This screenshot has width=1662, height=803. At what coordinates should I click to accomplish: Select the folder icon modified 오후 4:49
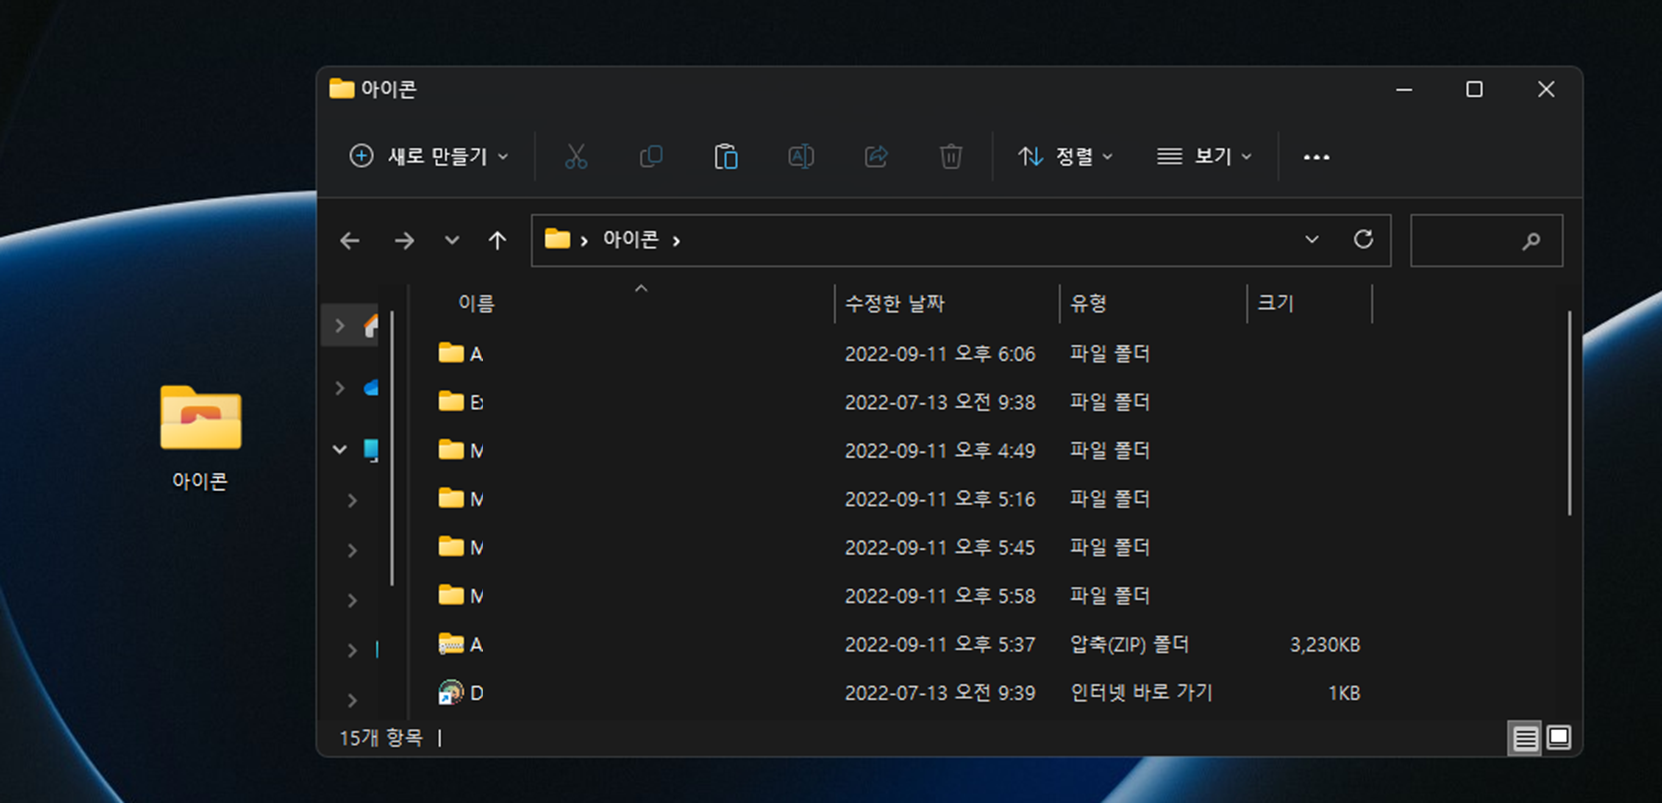tap(451, 450)
